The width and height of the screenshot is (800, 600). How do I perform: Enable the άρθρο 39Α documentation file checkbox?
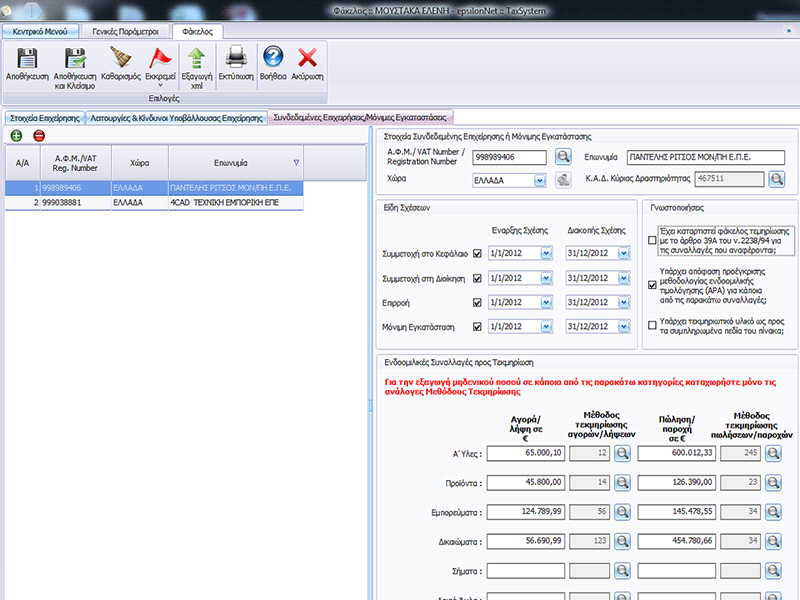(653, 240)
